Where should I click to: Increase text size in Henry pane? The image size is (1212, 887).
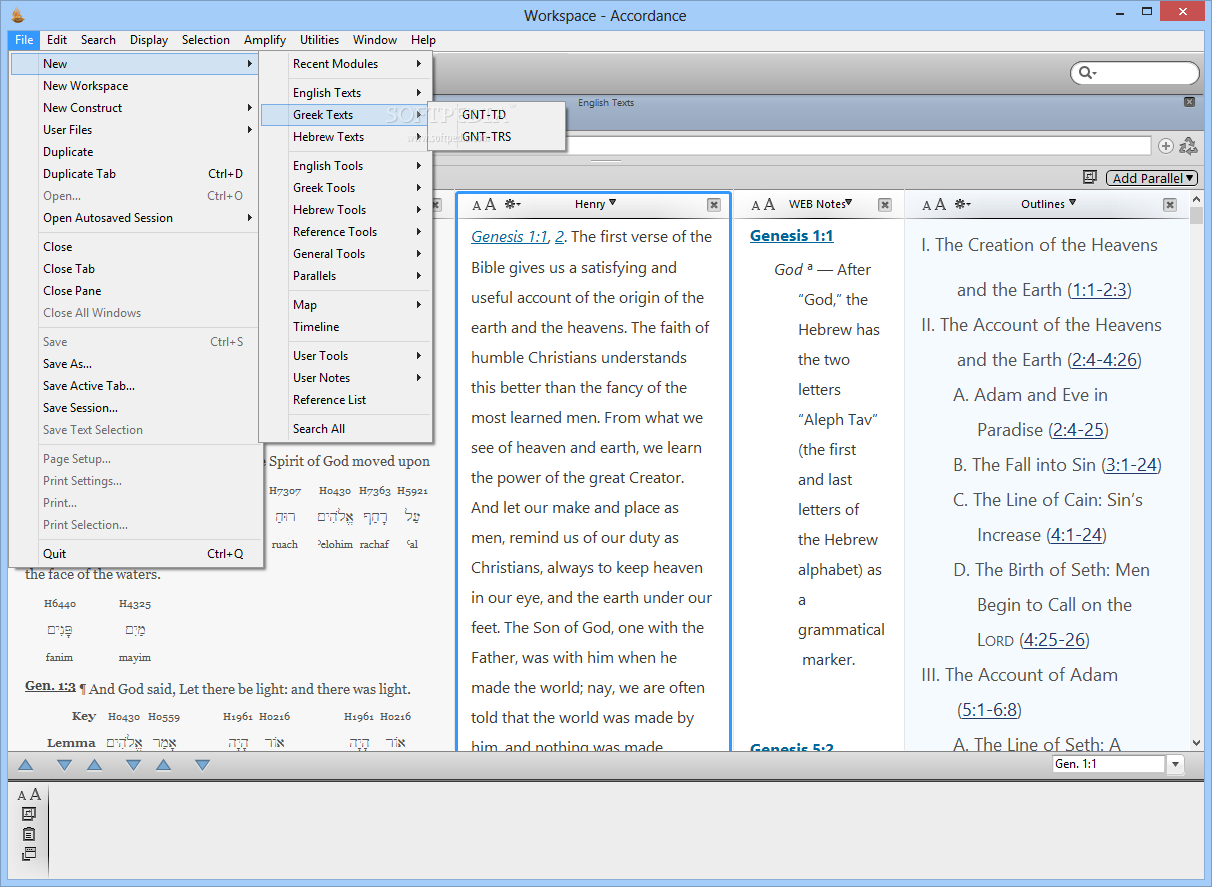click(490, 204)
